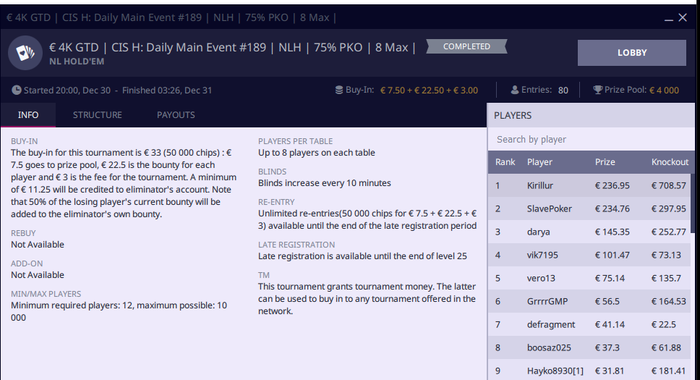Click the trophy icon beside Prize Pool
The height and width of the screenshot is (380, 700).
pyautogui.click(x=598, y=90)
